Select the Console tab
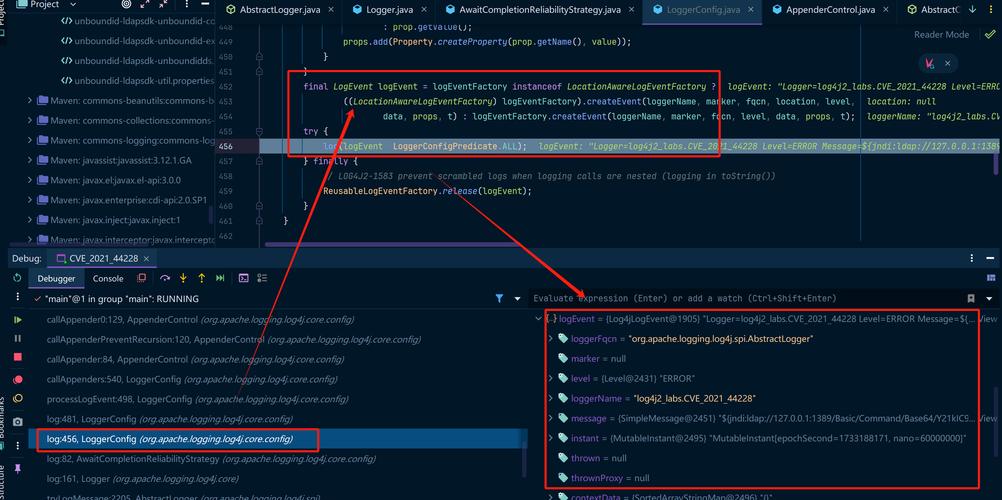Screen dimensions: 1002x500 [x=108, y=278]
